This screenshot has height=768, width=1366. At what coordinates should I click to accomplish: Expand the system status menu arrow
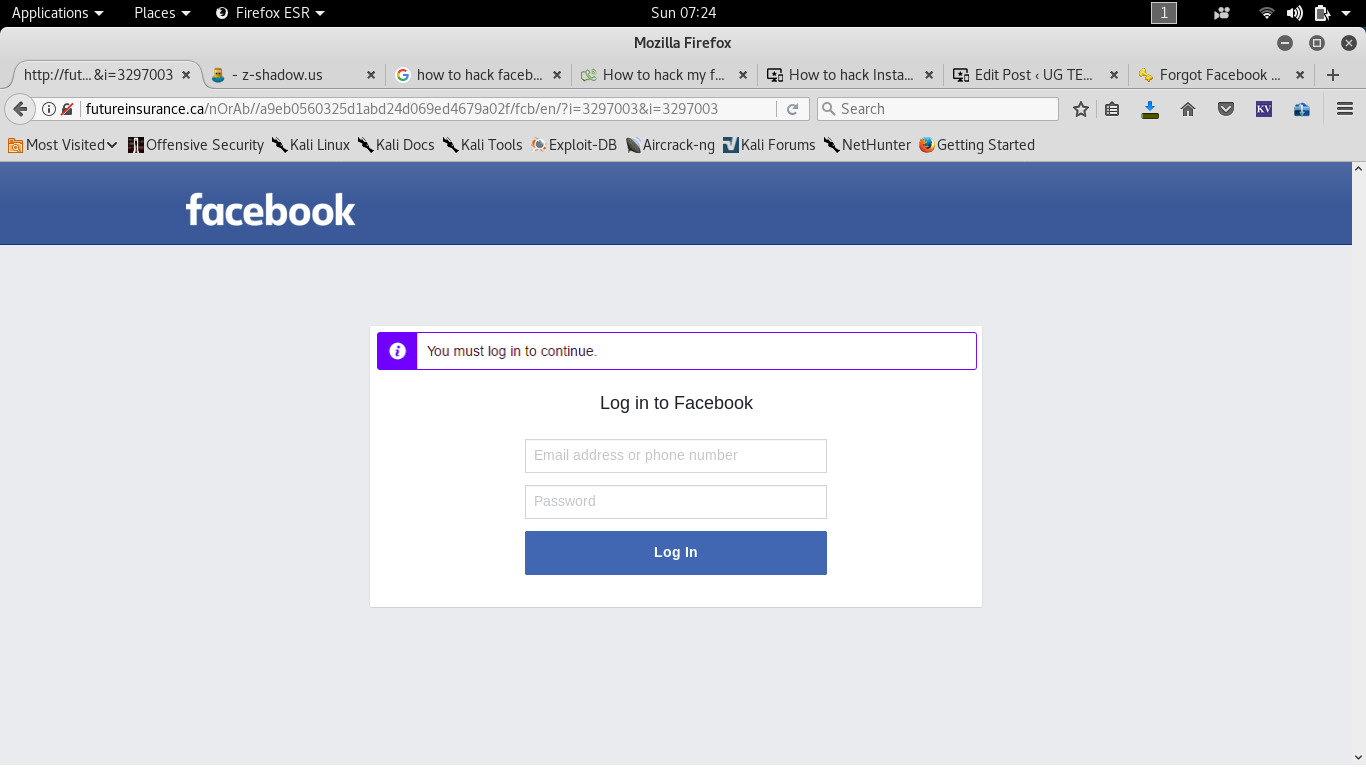[x=1346, y=13]
